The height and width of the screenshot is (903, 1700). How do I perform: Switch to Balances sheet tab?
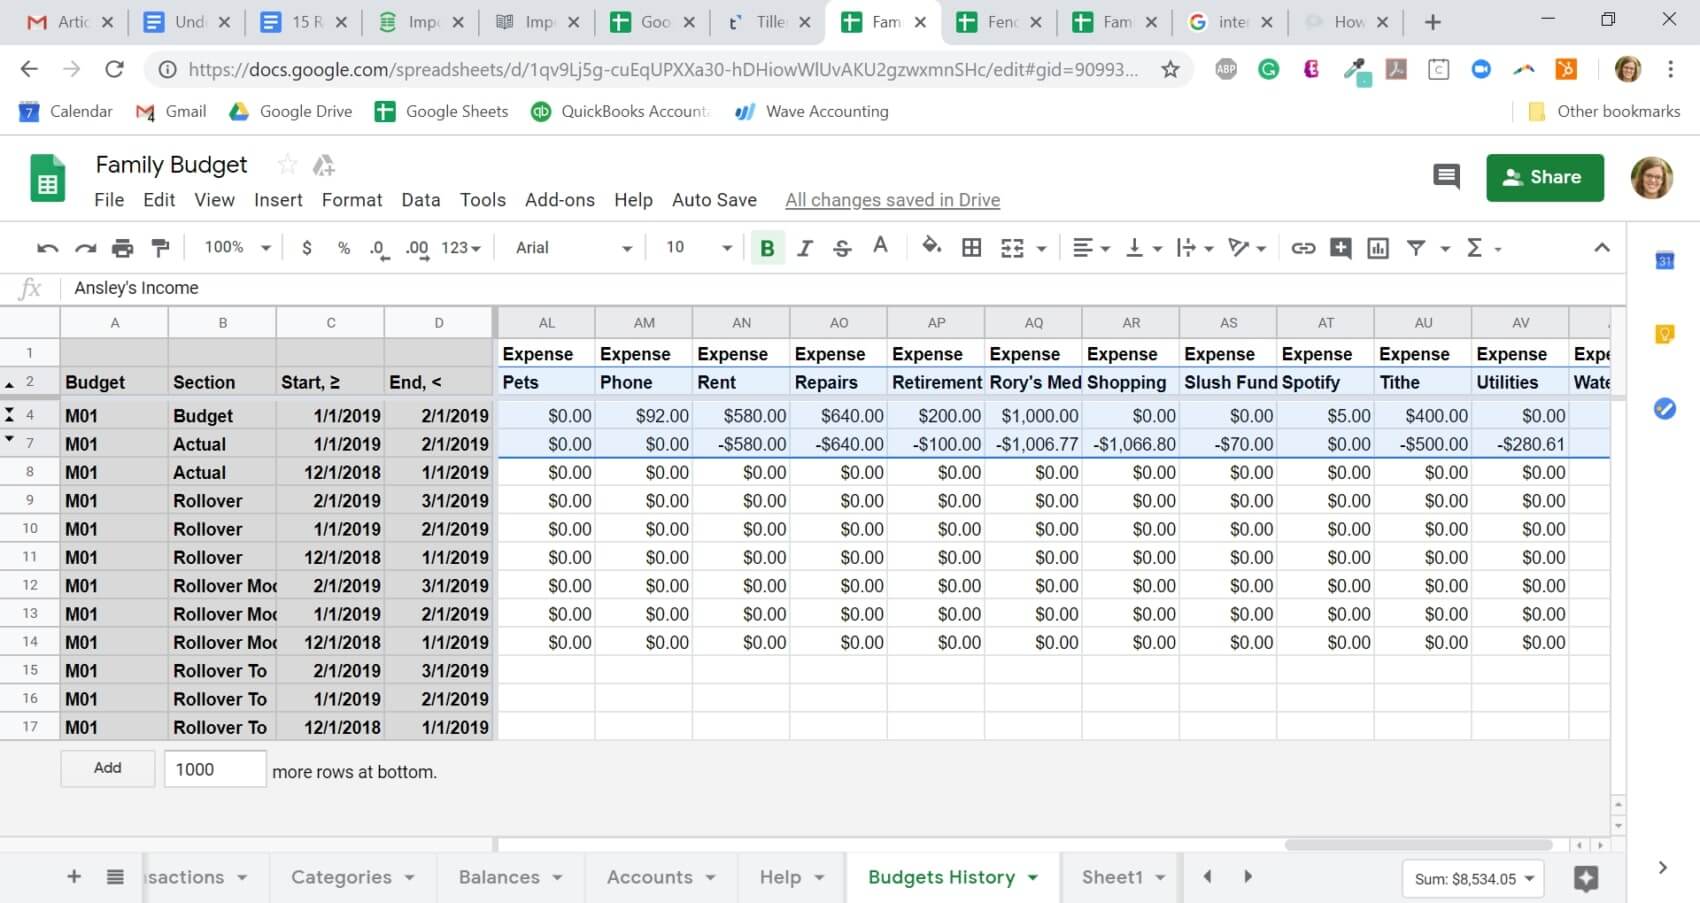click(x=499, y=877)
